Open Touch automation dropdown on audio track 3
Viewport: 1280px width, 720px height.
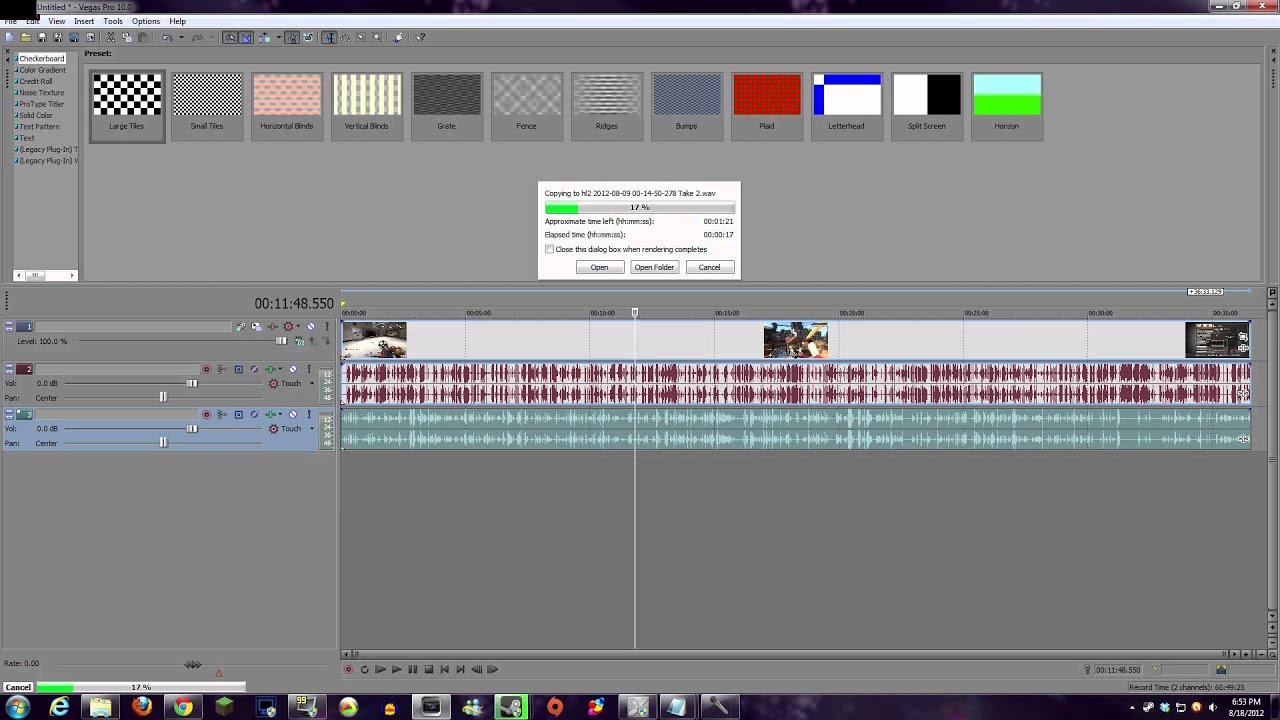click(x=311, y=429)
